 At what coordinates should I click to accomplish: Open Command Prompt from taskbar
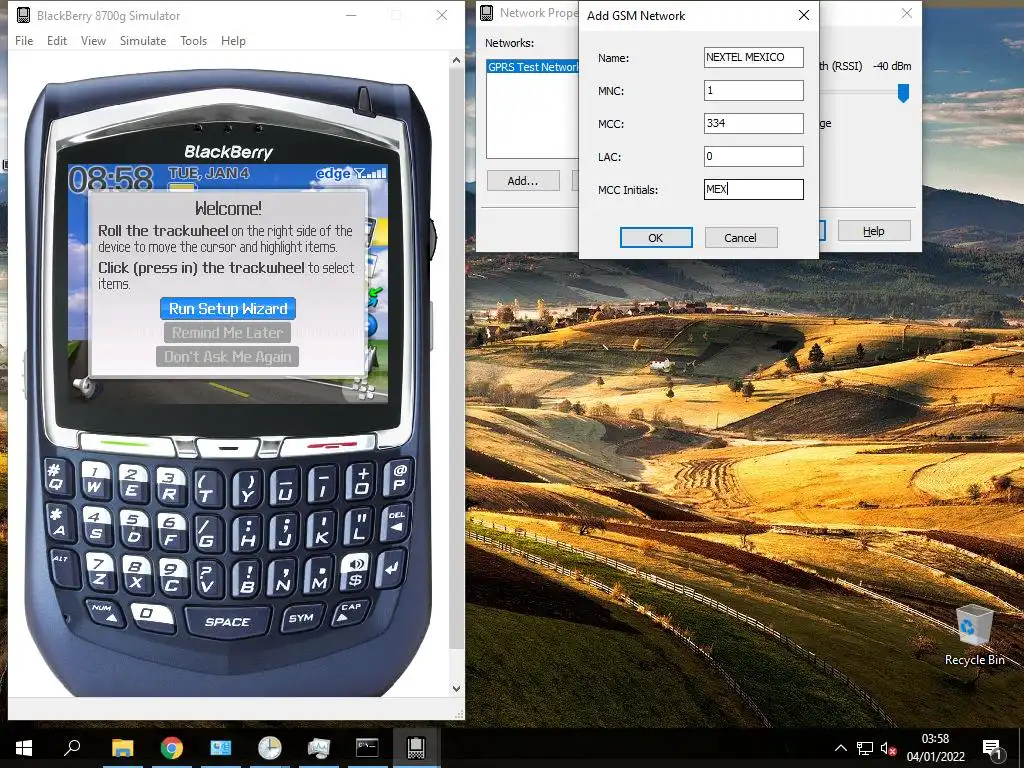click(367, 747)
